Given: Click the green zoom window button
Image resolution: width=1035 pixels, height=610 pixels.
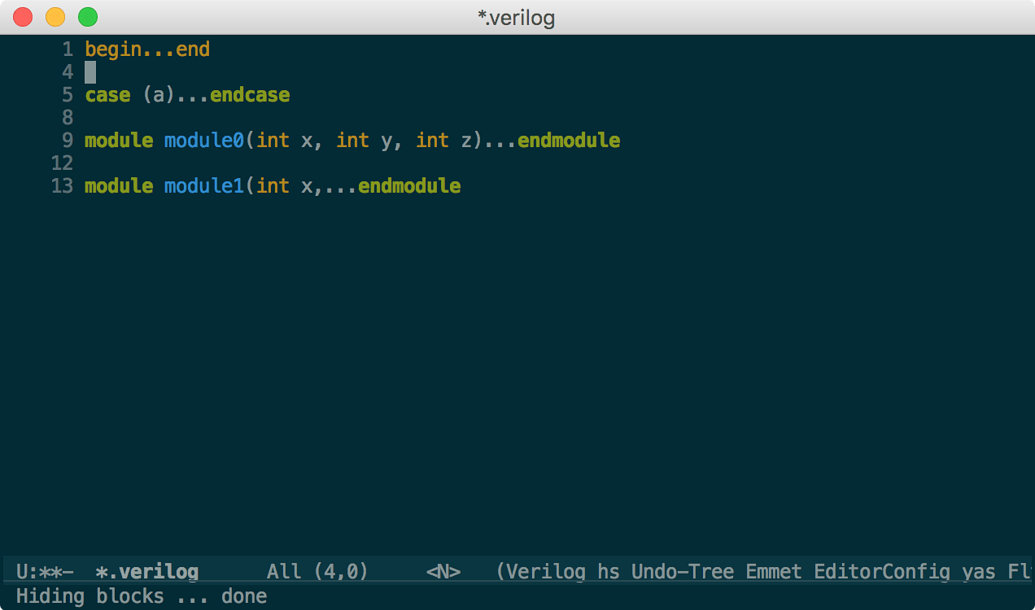Looking at the screenshot, I should pyautogui.click(x=88, y=17).
